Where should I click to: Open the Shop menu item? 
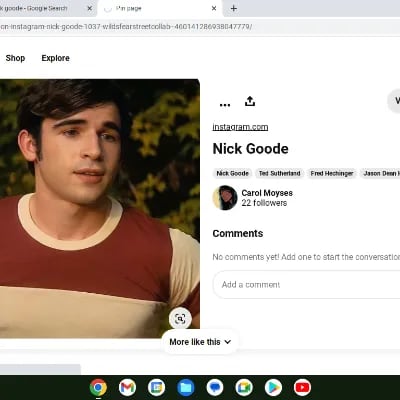click(15, 58)
